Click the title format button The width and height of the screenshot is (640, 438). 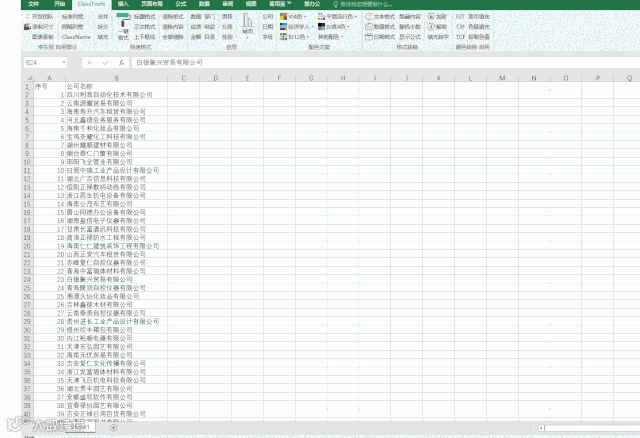pyautogui.click(x=144, y=16)
